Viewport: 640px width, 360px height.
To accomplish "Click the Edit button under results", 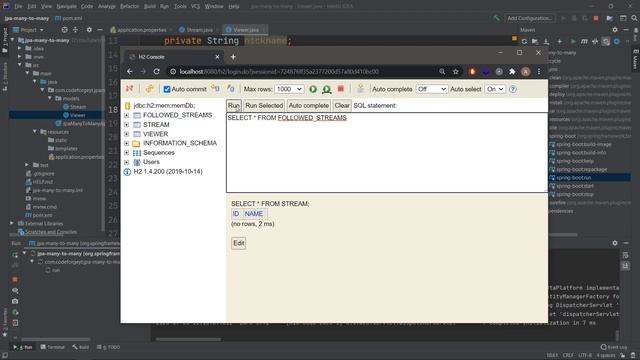I will (238, 243).
